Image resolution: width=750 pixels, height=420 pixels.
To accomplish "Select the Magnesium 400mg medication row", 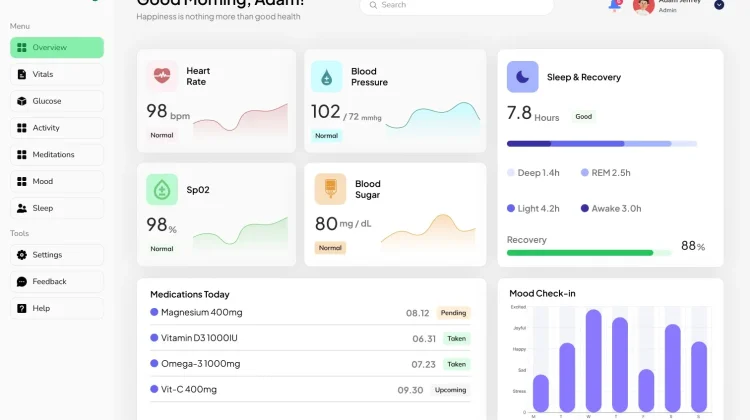I will (310, 313).
